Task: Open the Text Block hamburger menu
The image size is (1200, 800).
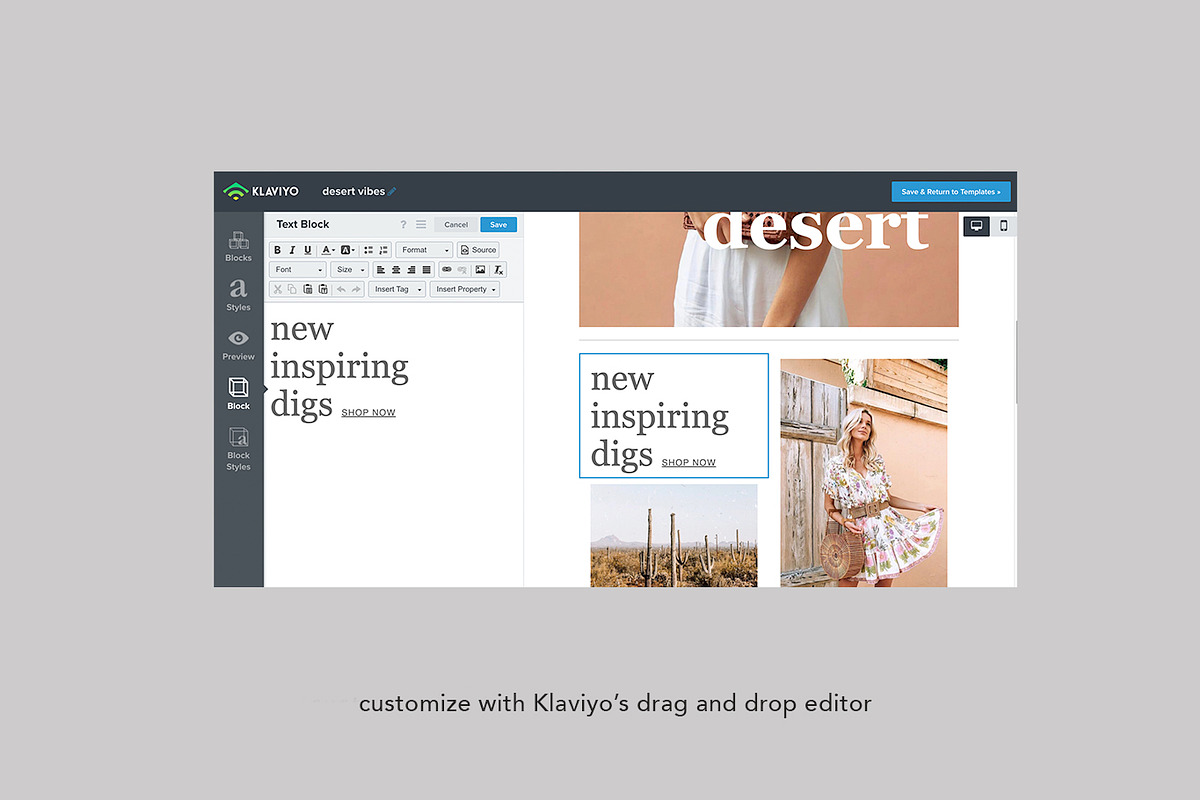Action: tap(421, 224)
